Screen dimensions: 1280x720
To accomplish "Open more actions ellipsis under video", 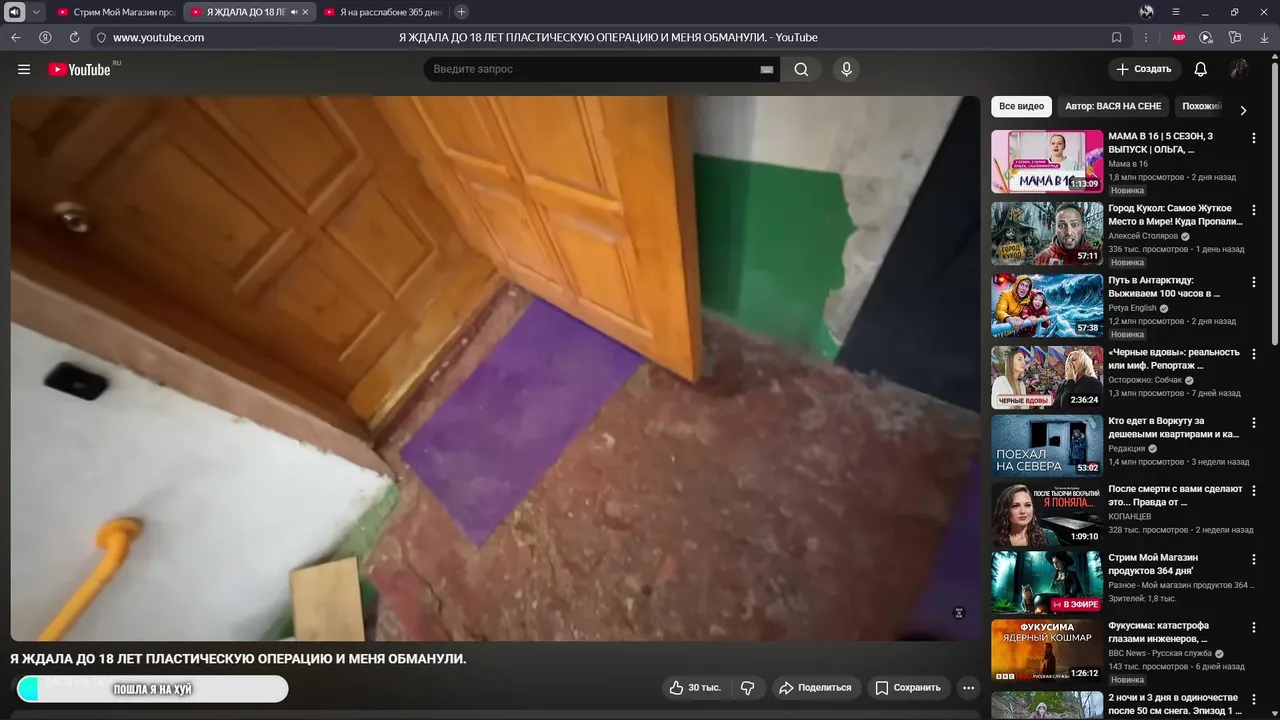I will [x=968, y=687].
